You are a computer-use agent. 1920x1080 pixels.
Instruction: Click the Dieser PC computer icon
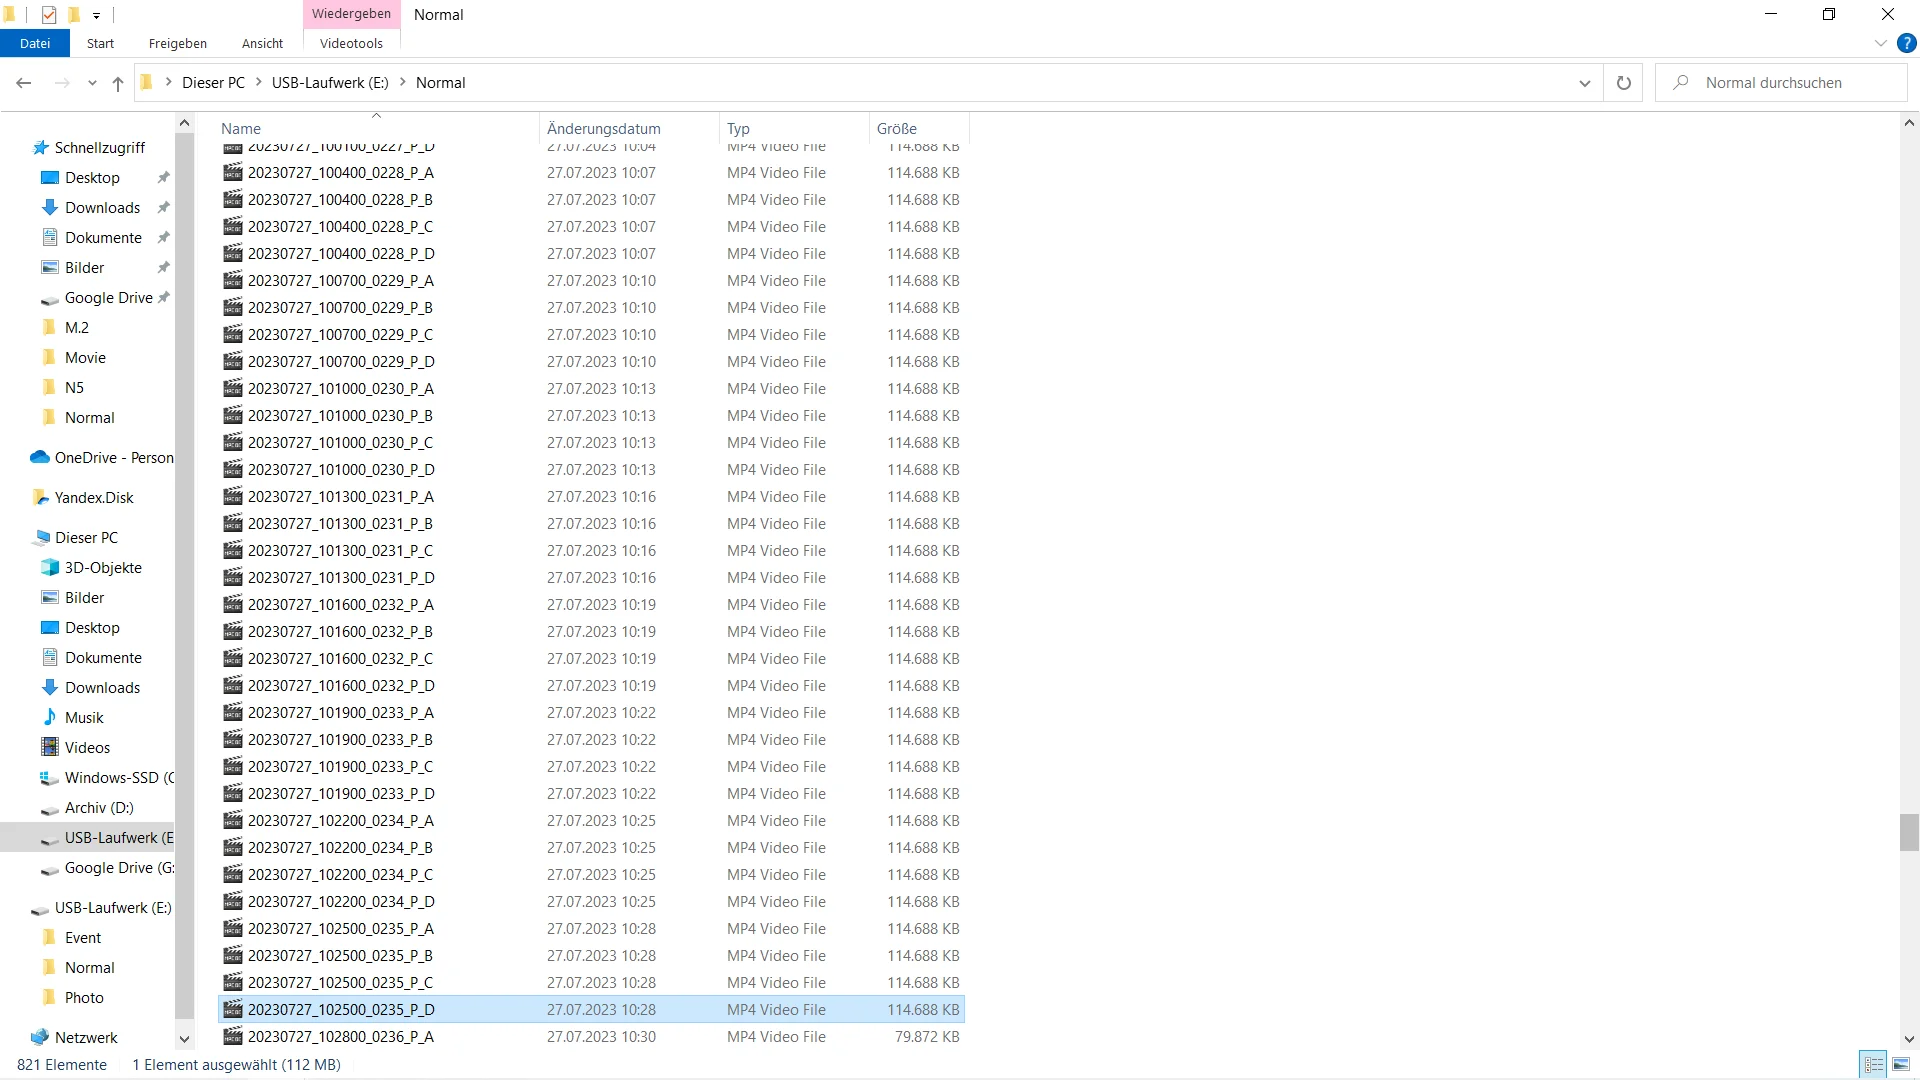click(x=41, y=537)
